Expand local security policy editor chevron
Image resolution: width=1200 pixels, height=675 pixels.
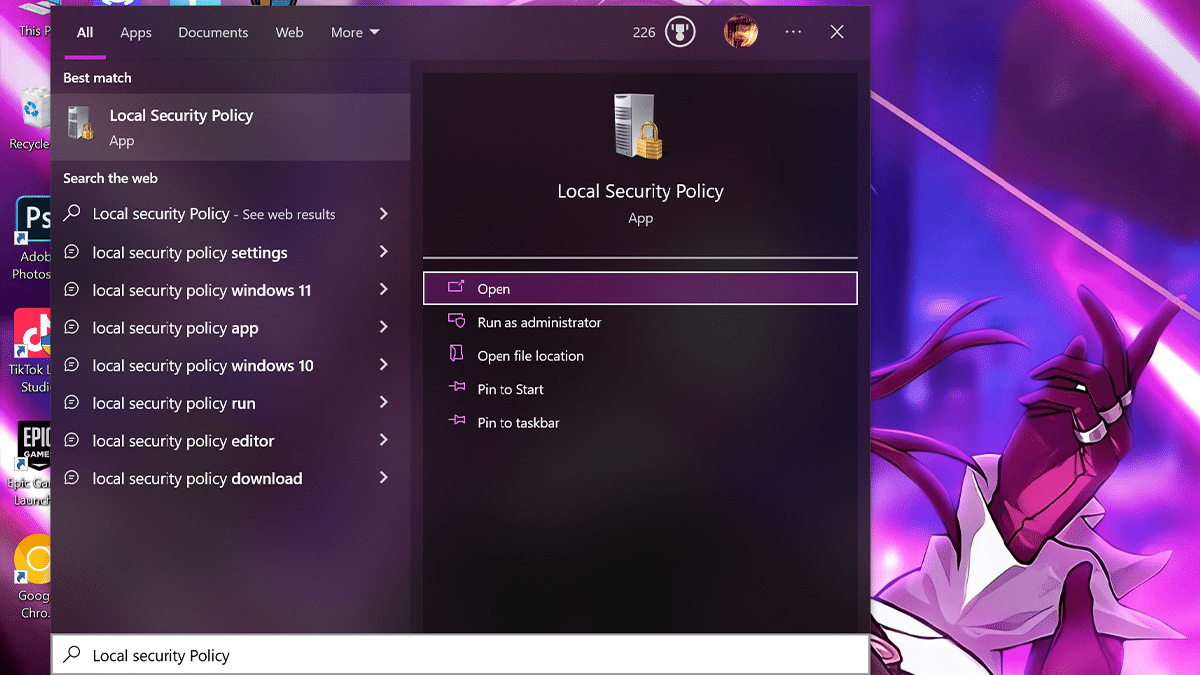[x=384, y=440]
